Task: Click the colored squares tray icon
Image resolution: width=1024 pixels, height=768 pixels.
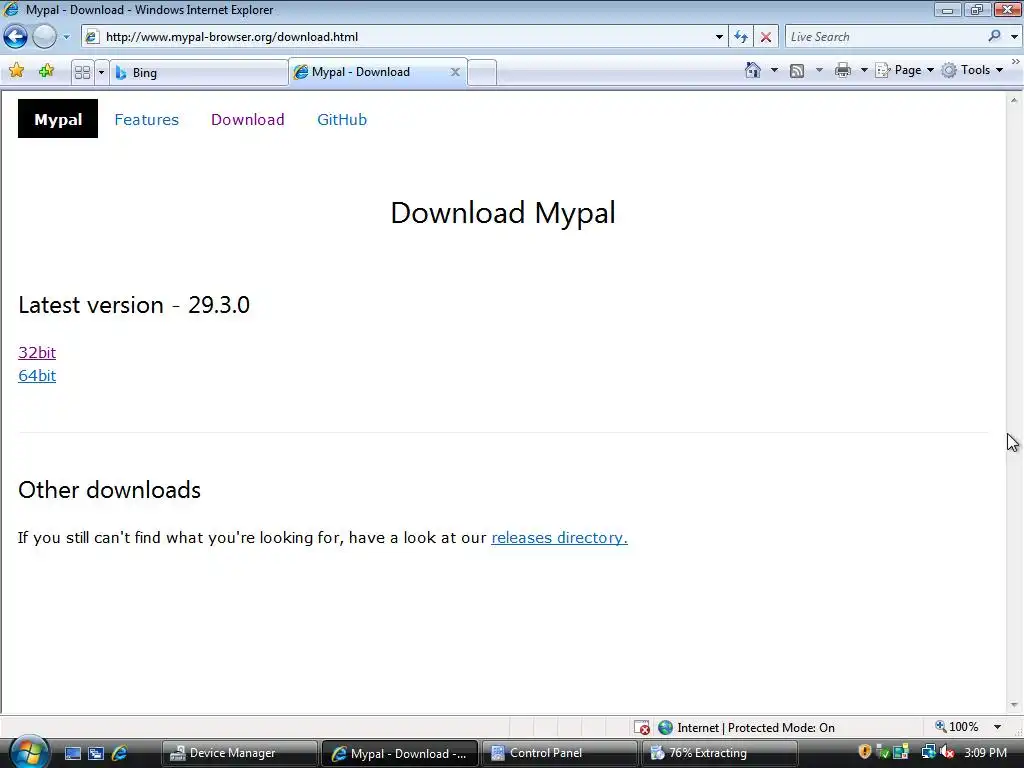Action: [x=901, y=752]
